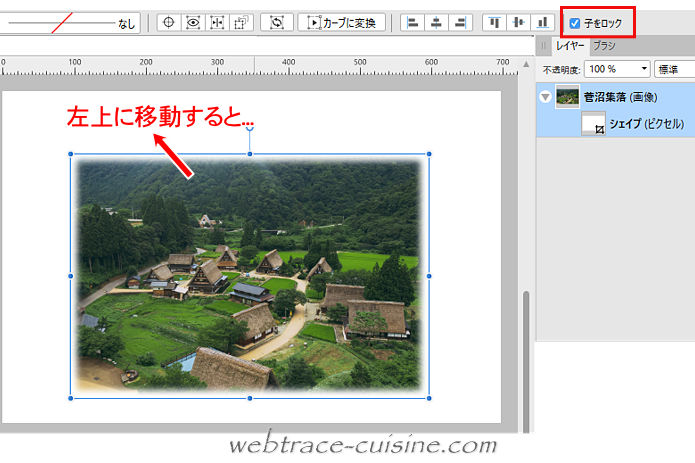Open the 標準 blend mode dropdown
The image size is (695, 463).
(x=674, y=69)
